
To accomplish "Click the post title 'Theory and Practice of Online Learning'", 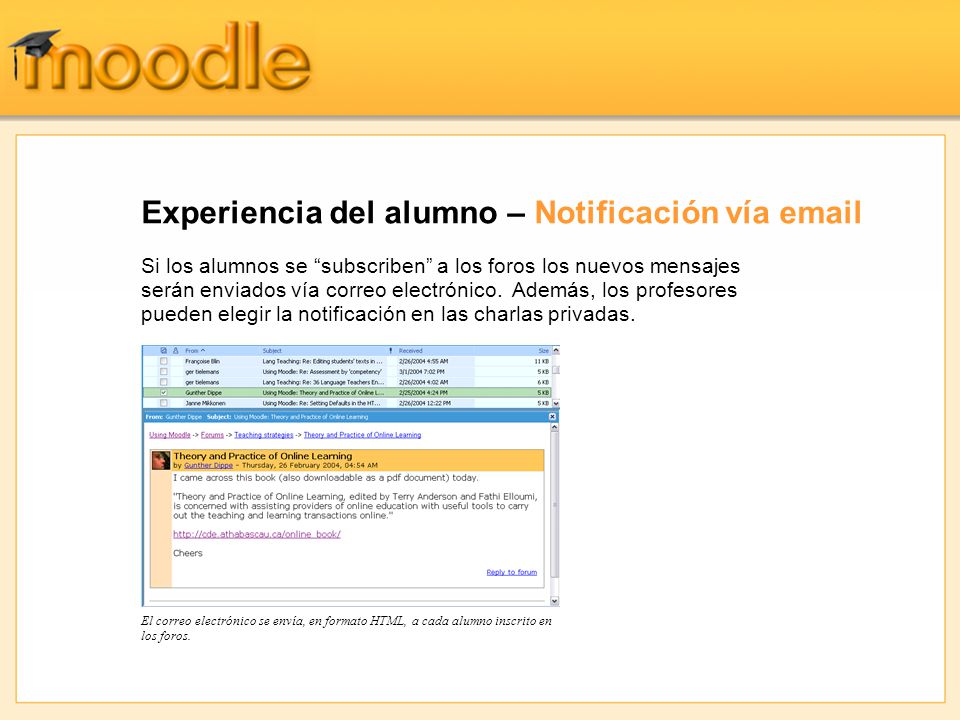I will [x=263, y=456].
